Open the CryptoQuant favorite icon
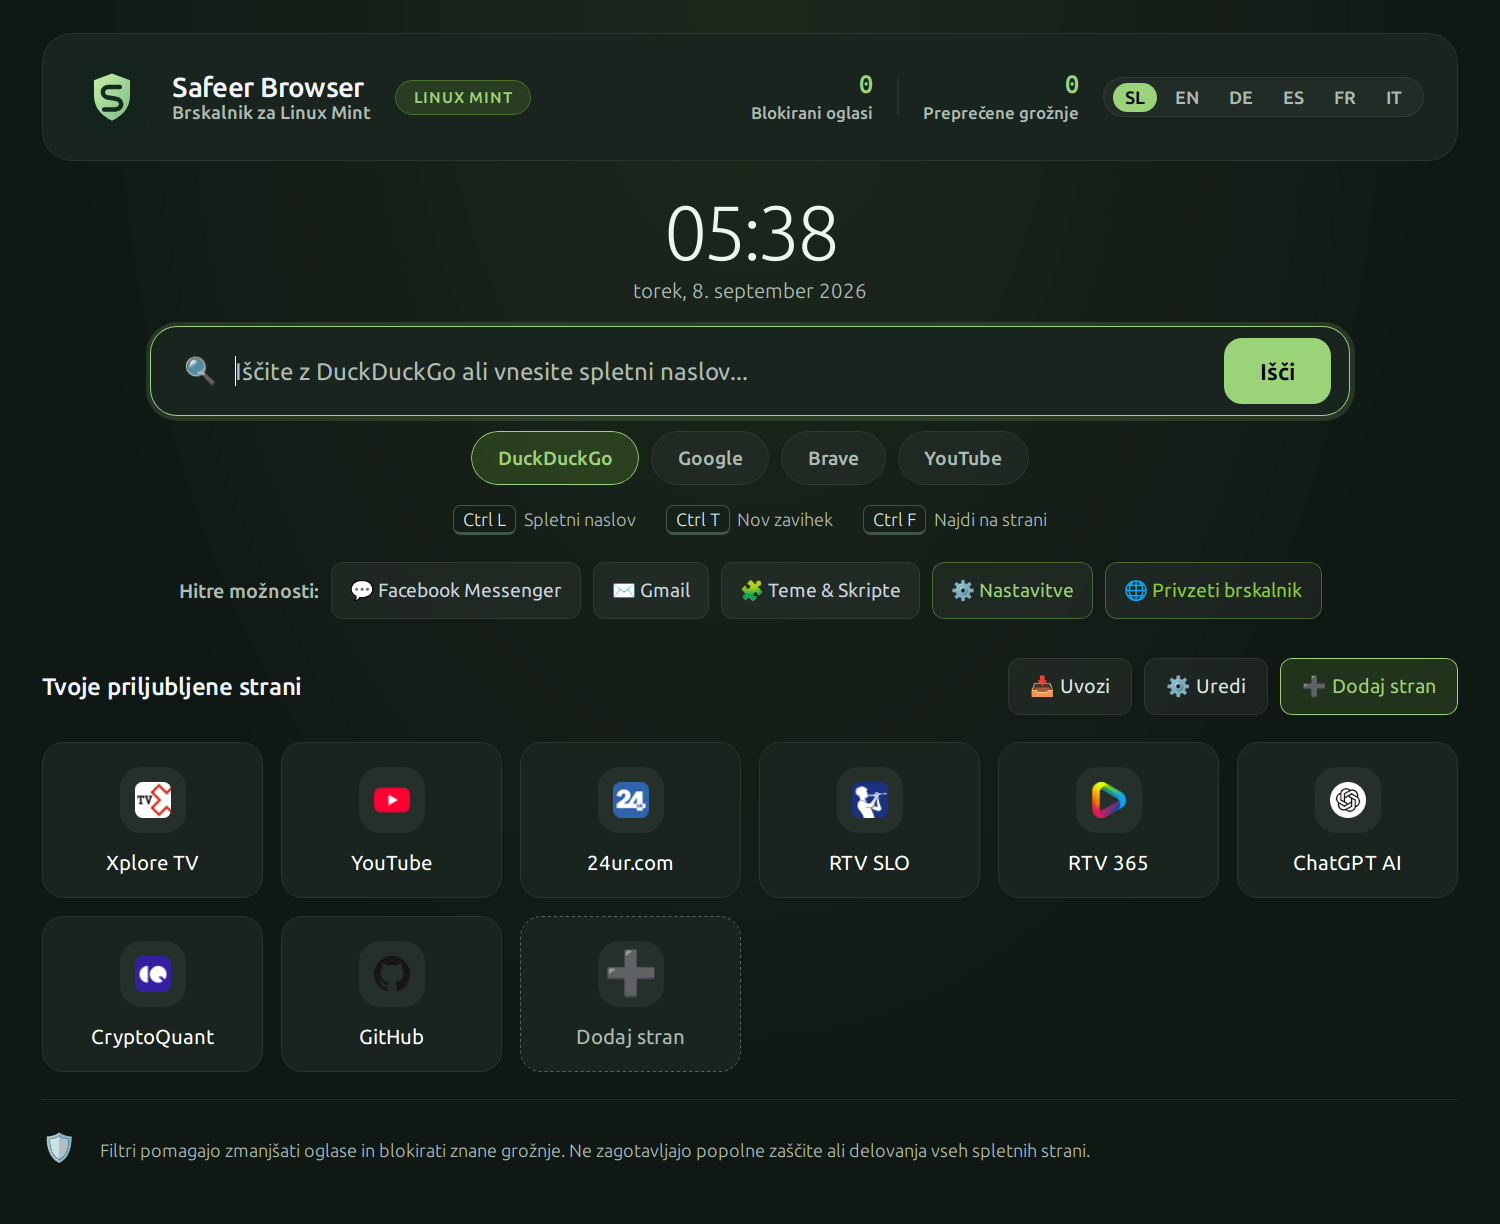The image size is (1500, 1224). [153, 974]
